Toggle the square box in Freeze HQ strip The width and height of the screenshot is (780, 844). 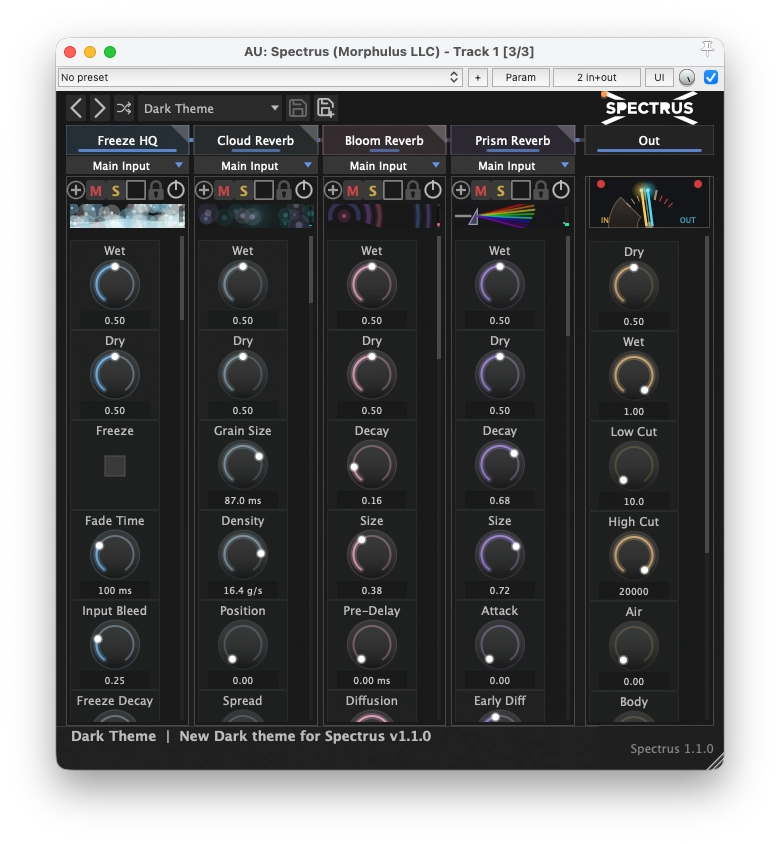(136, 190)
